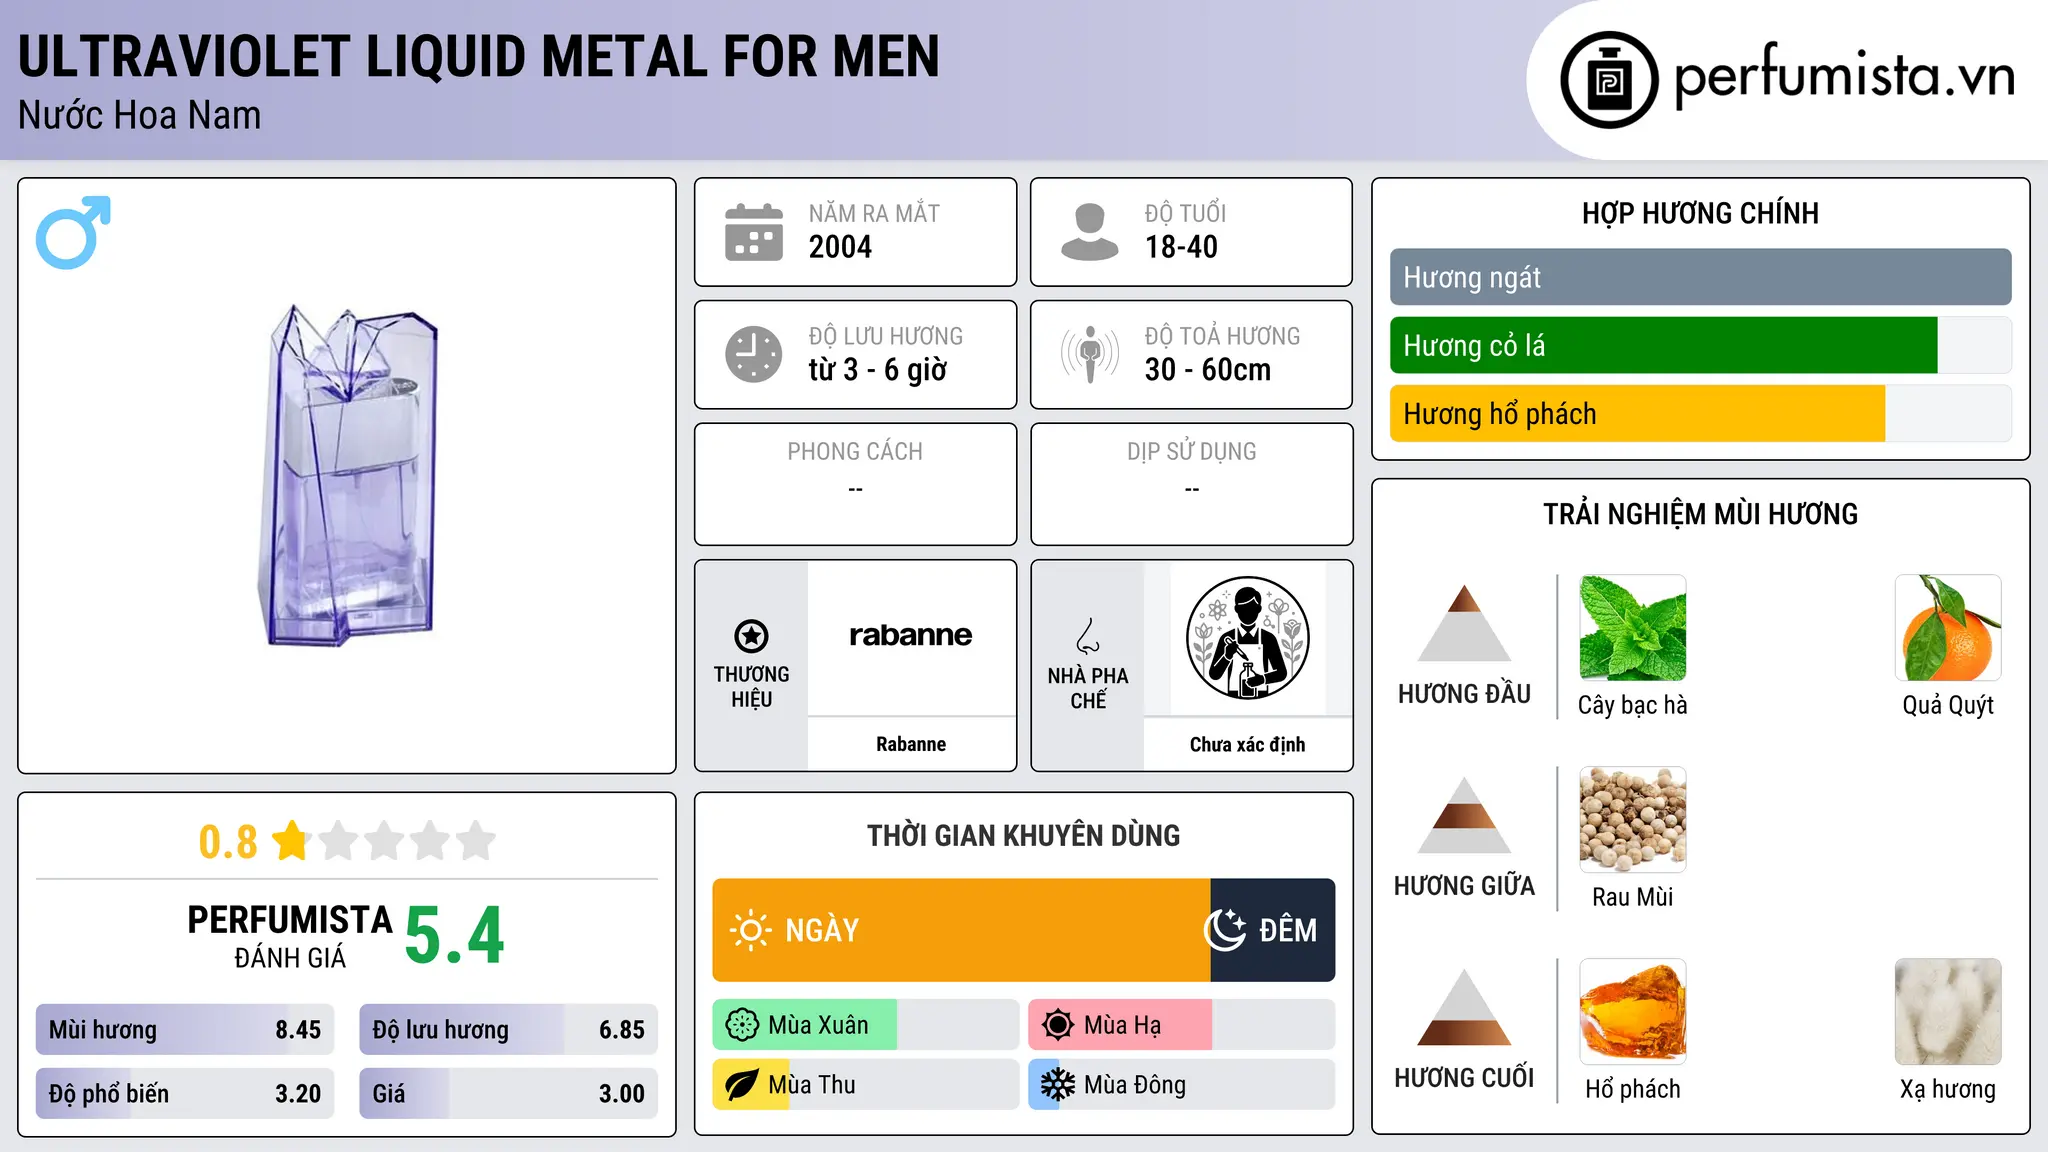2048x1152 pixels.
Task: Click the Dịp sử dụng occasion box
Action: 1192,484
